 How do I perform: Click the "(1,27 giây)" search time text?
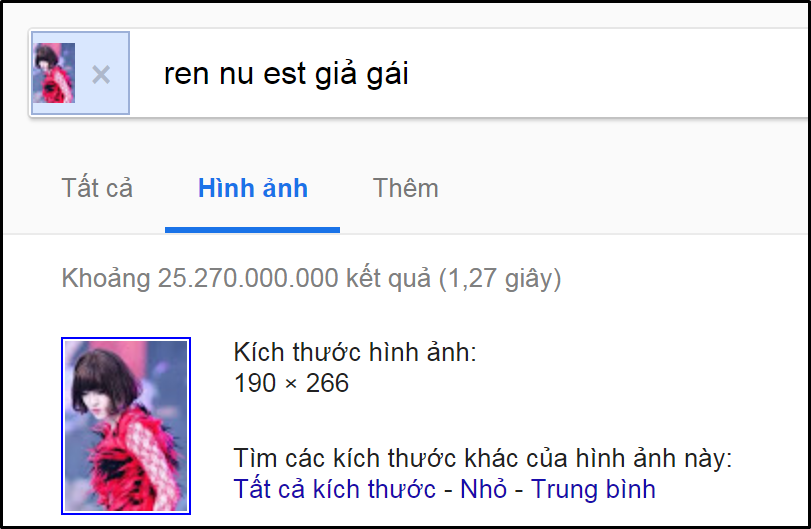500,278
